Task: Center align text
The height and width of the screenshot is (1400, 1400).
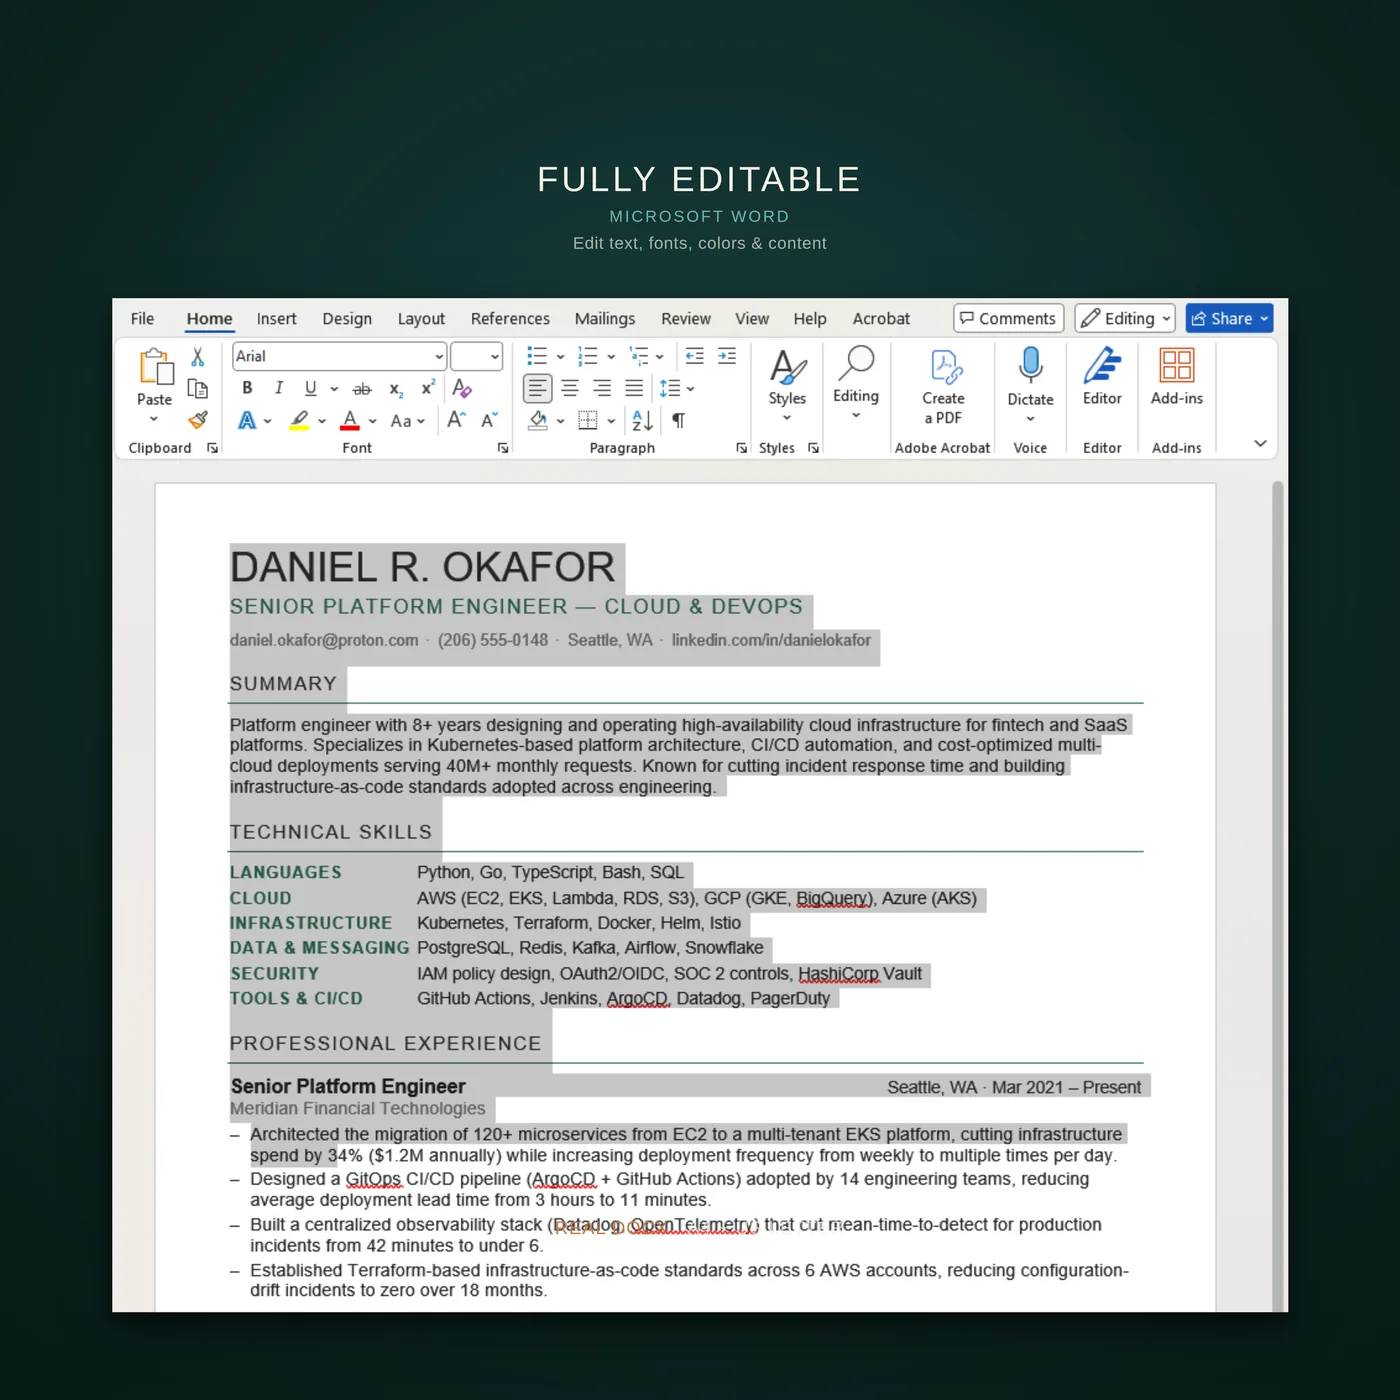Action: click(x=570, y=388)
